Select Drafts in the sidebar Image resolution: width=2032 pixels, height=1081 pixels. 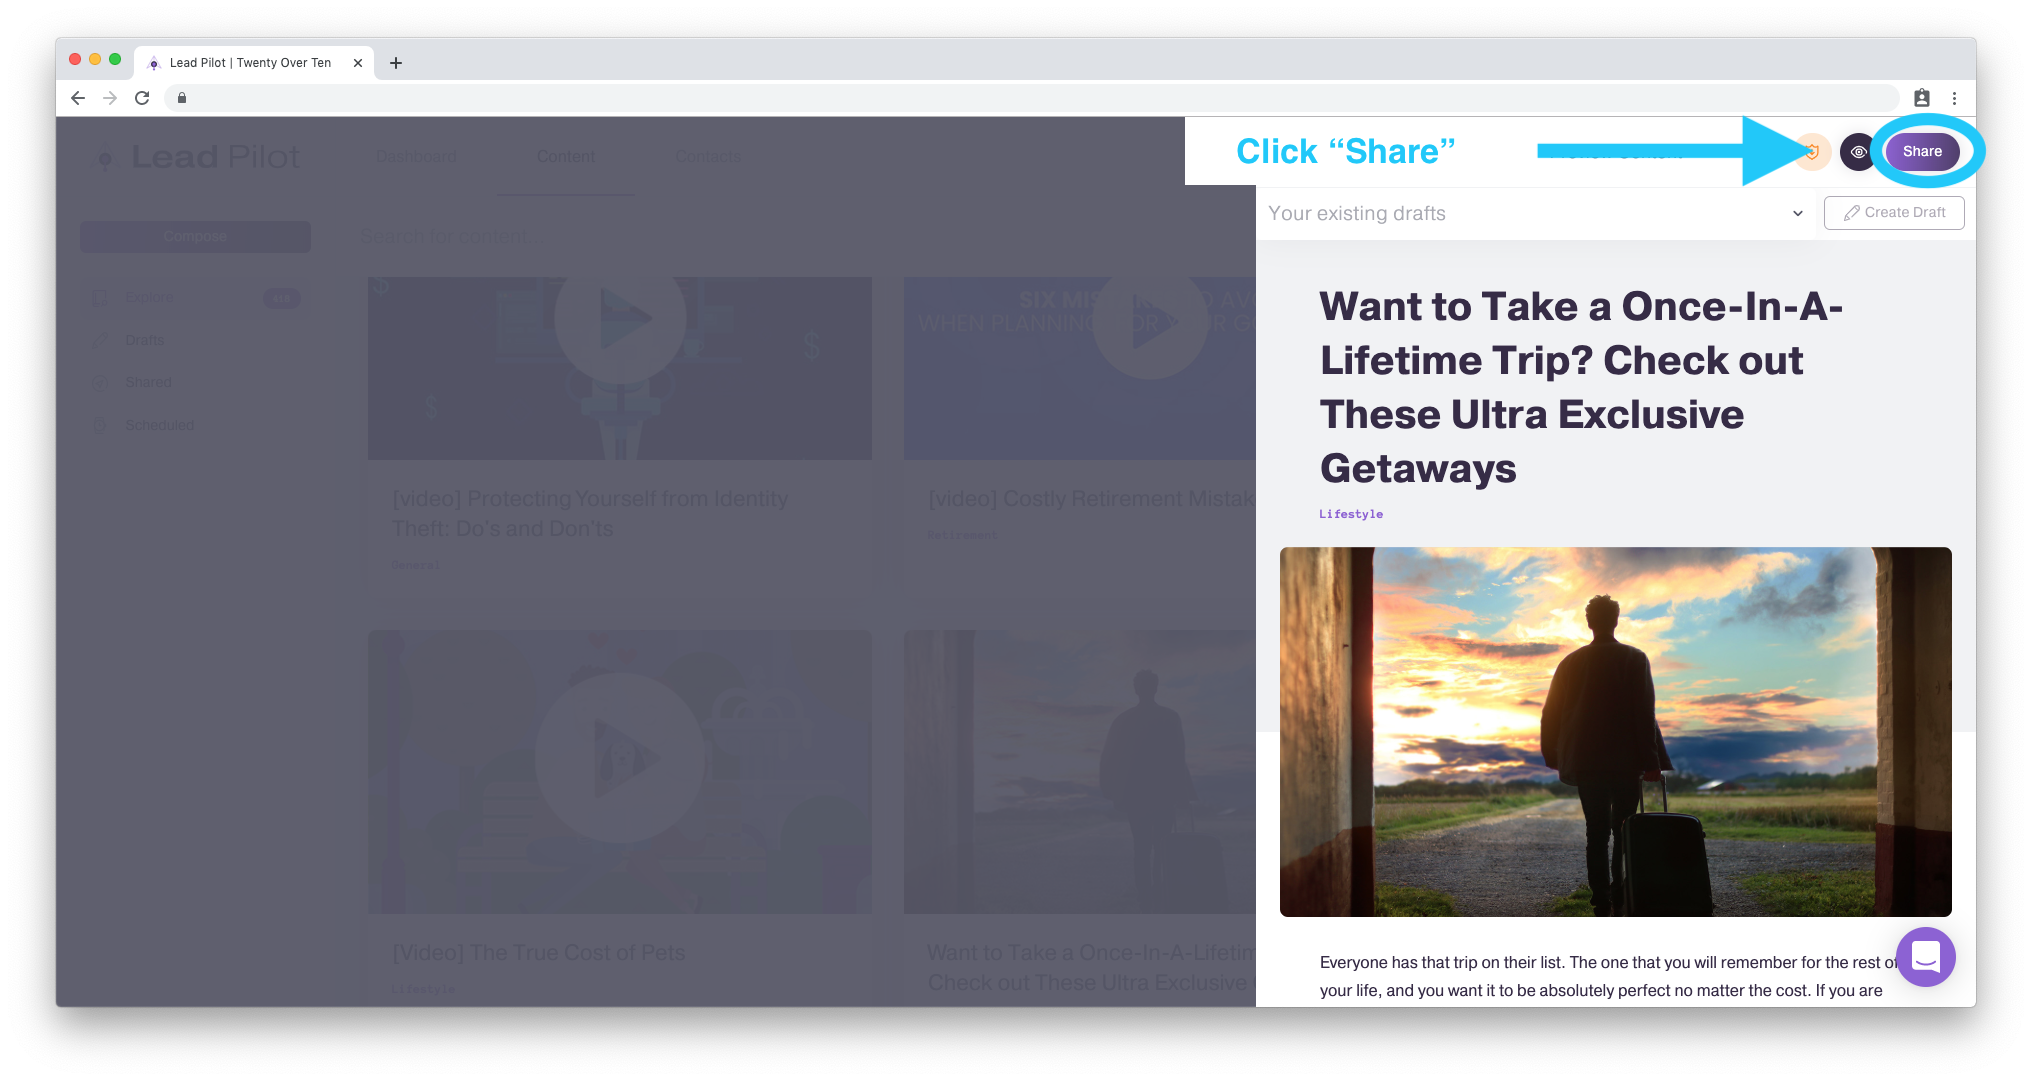(x=145, y=340)
